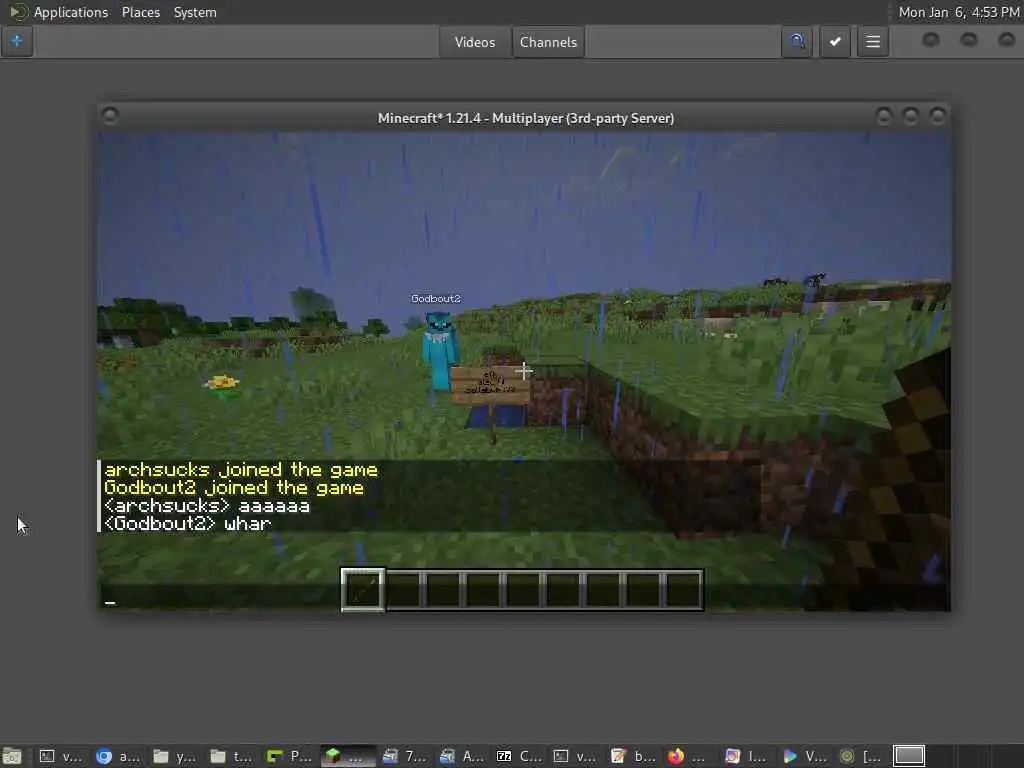Open the folder 't...' taskbar item
The image size is (1024, 768).
(232, 756)
